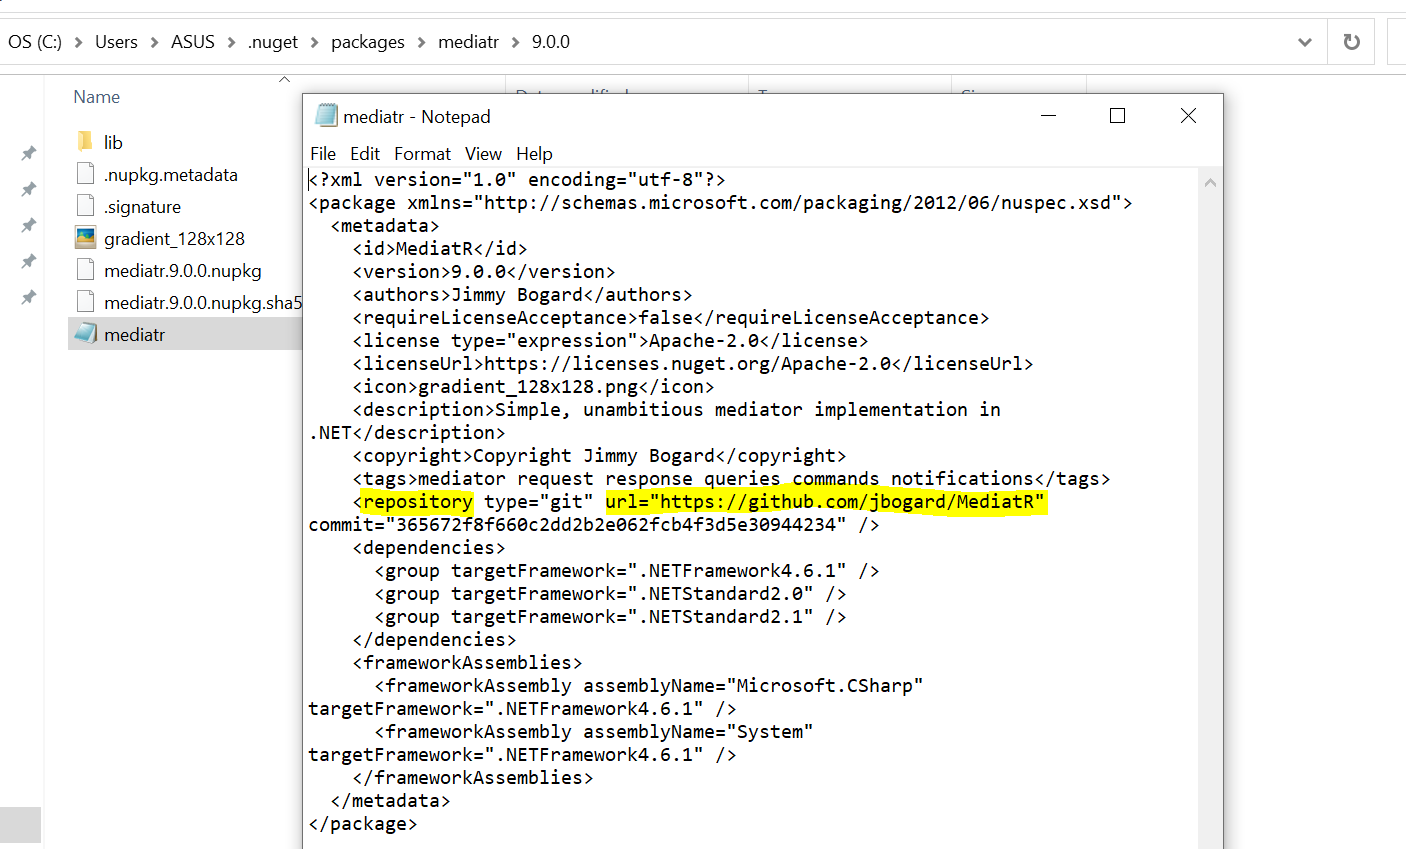Select the mediatr.9.0.0.nupkg.sha512 file icon
This screenshot has width=1406, height=849.
pos(86,302)
